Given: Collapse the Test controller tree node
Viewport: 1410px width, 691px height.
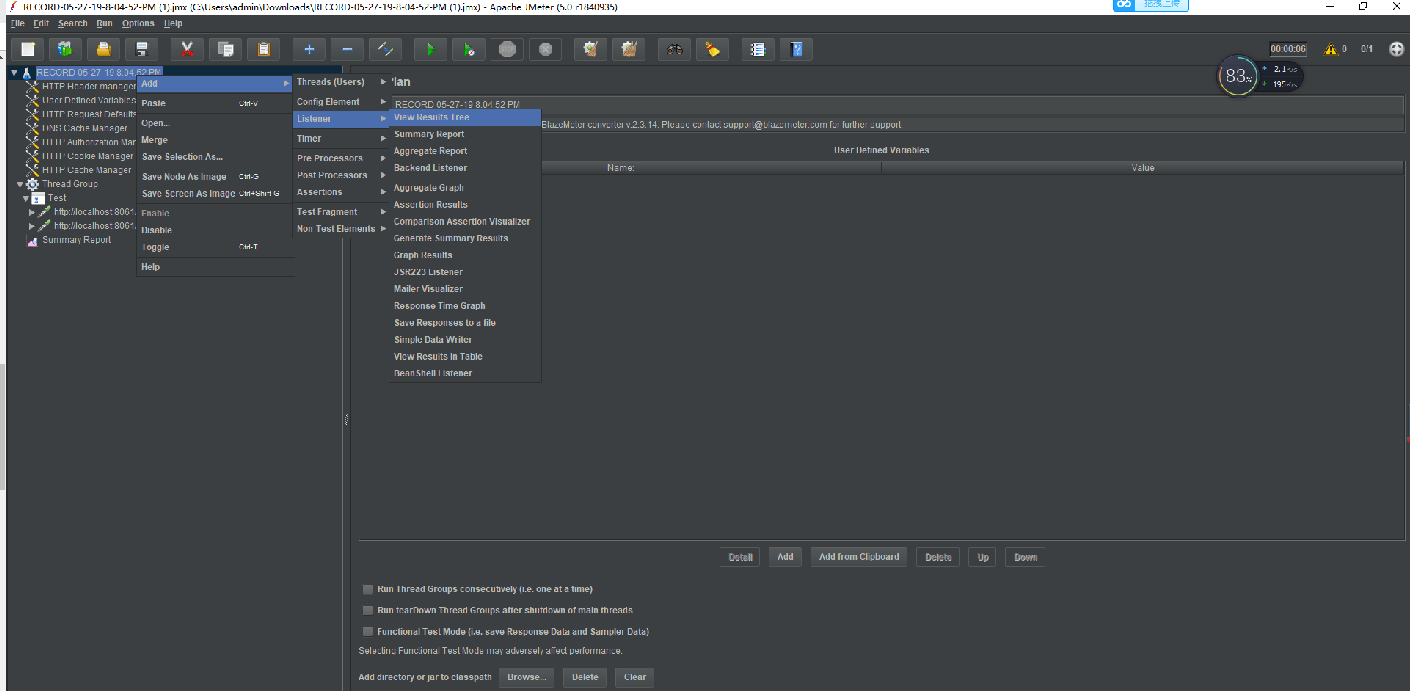Looking at the screenshot, I should click(26, 198).
